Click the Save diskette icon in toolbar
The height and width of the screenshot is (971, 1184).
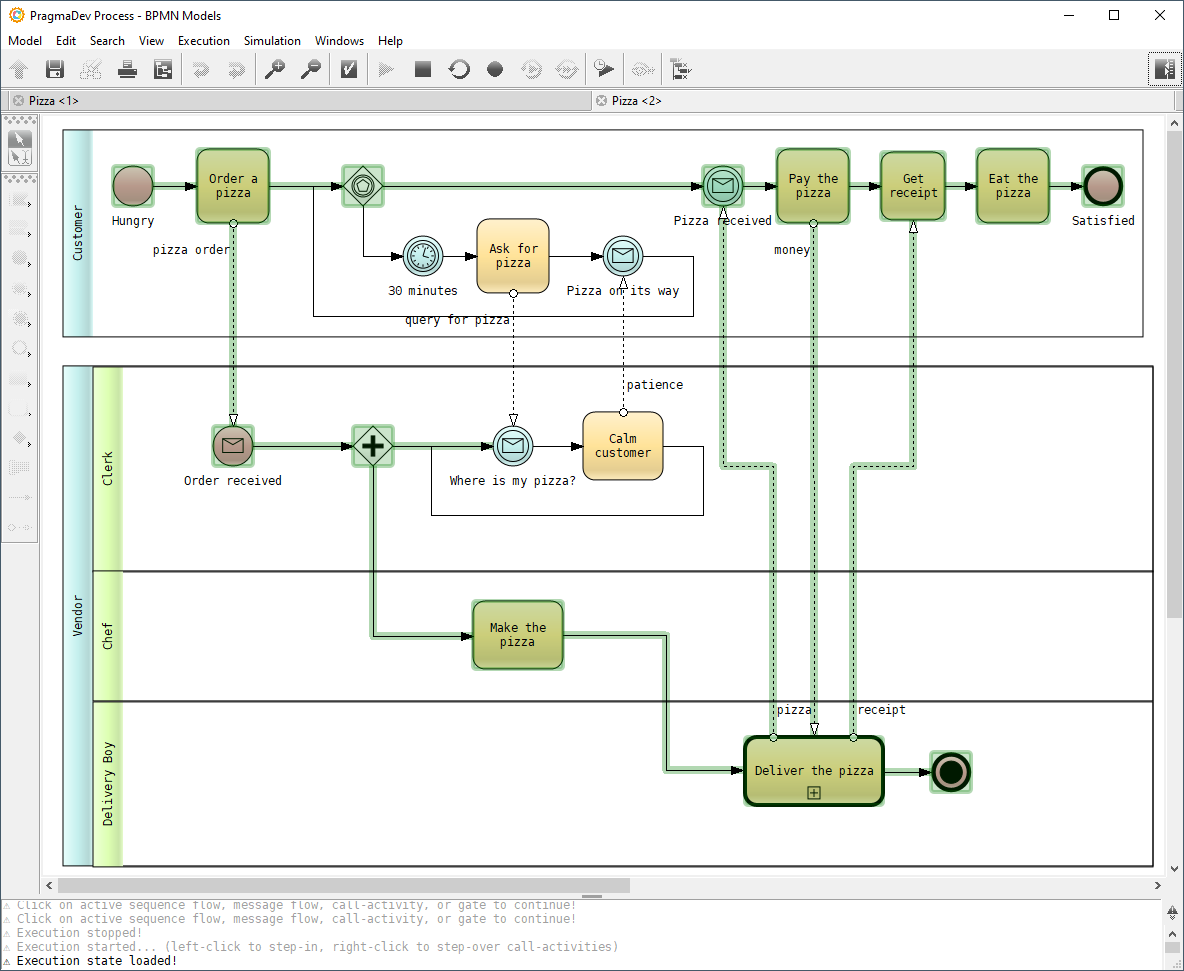click(x=55, y=69)
